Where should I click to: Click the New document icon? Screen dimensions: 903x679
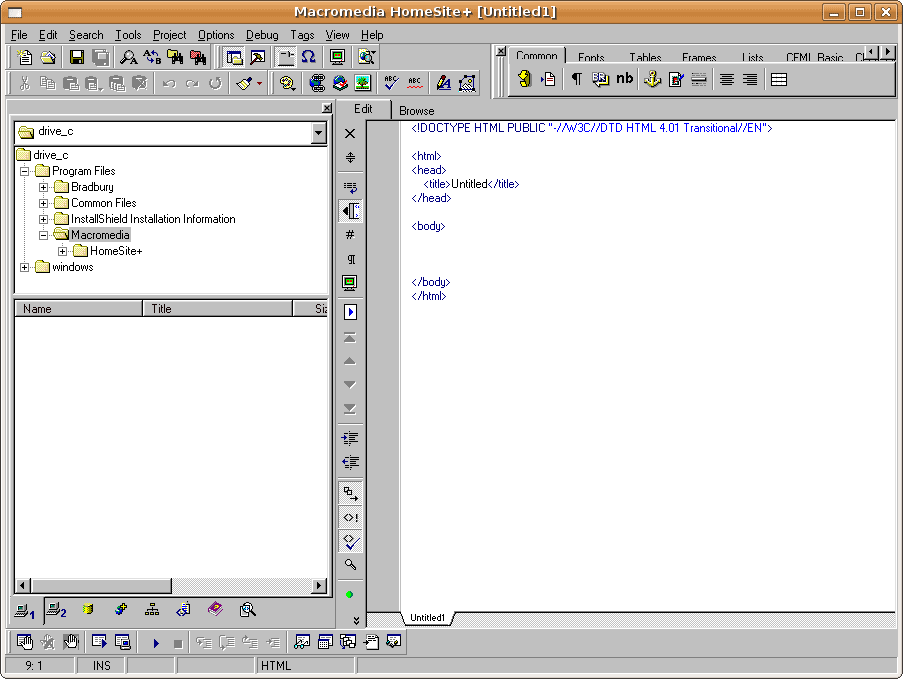click(24, 57)
